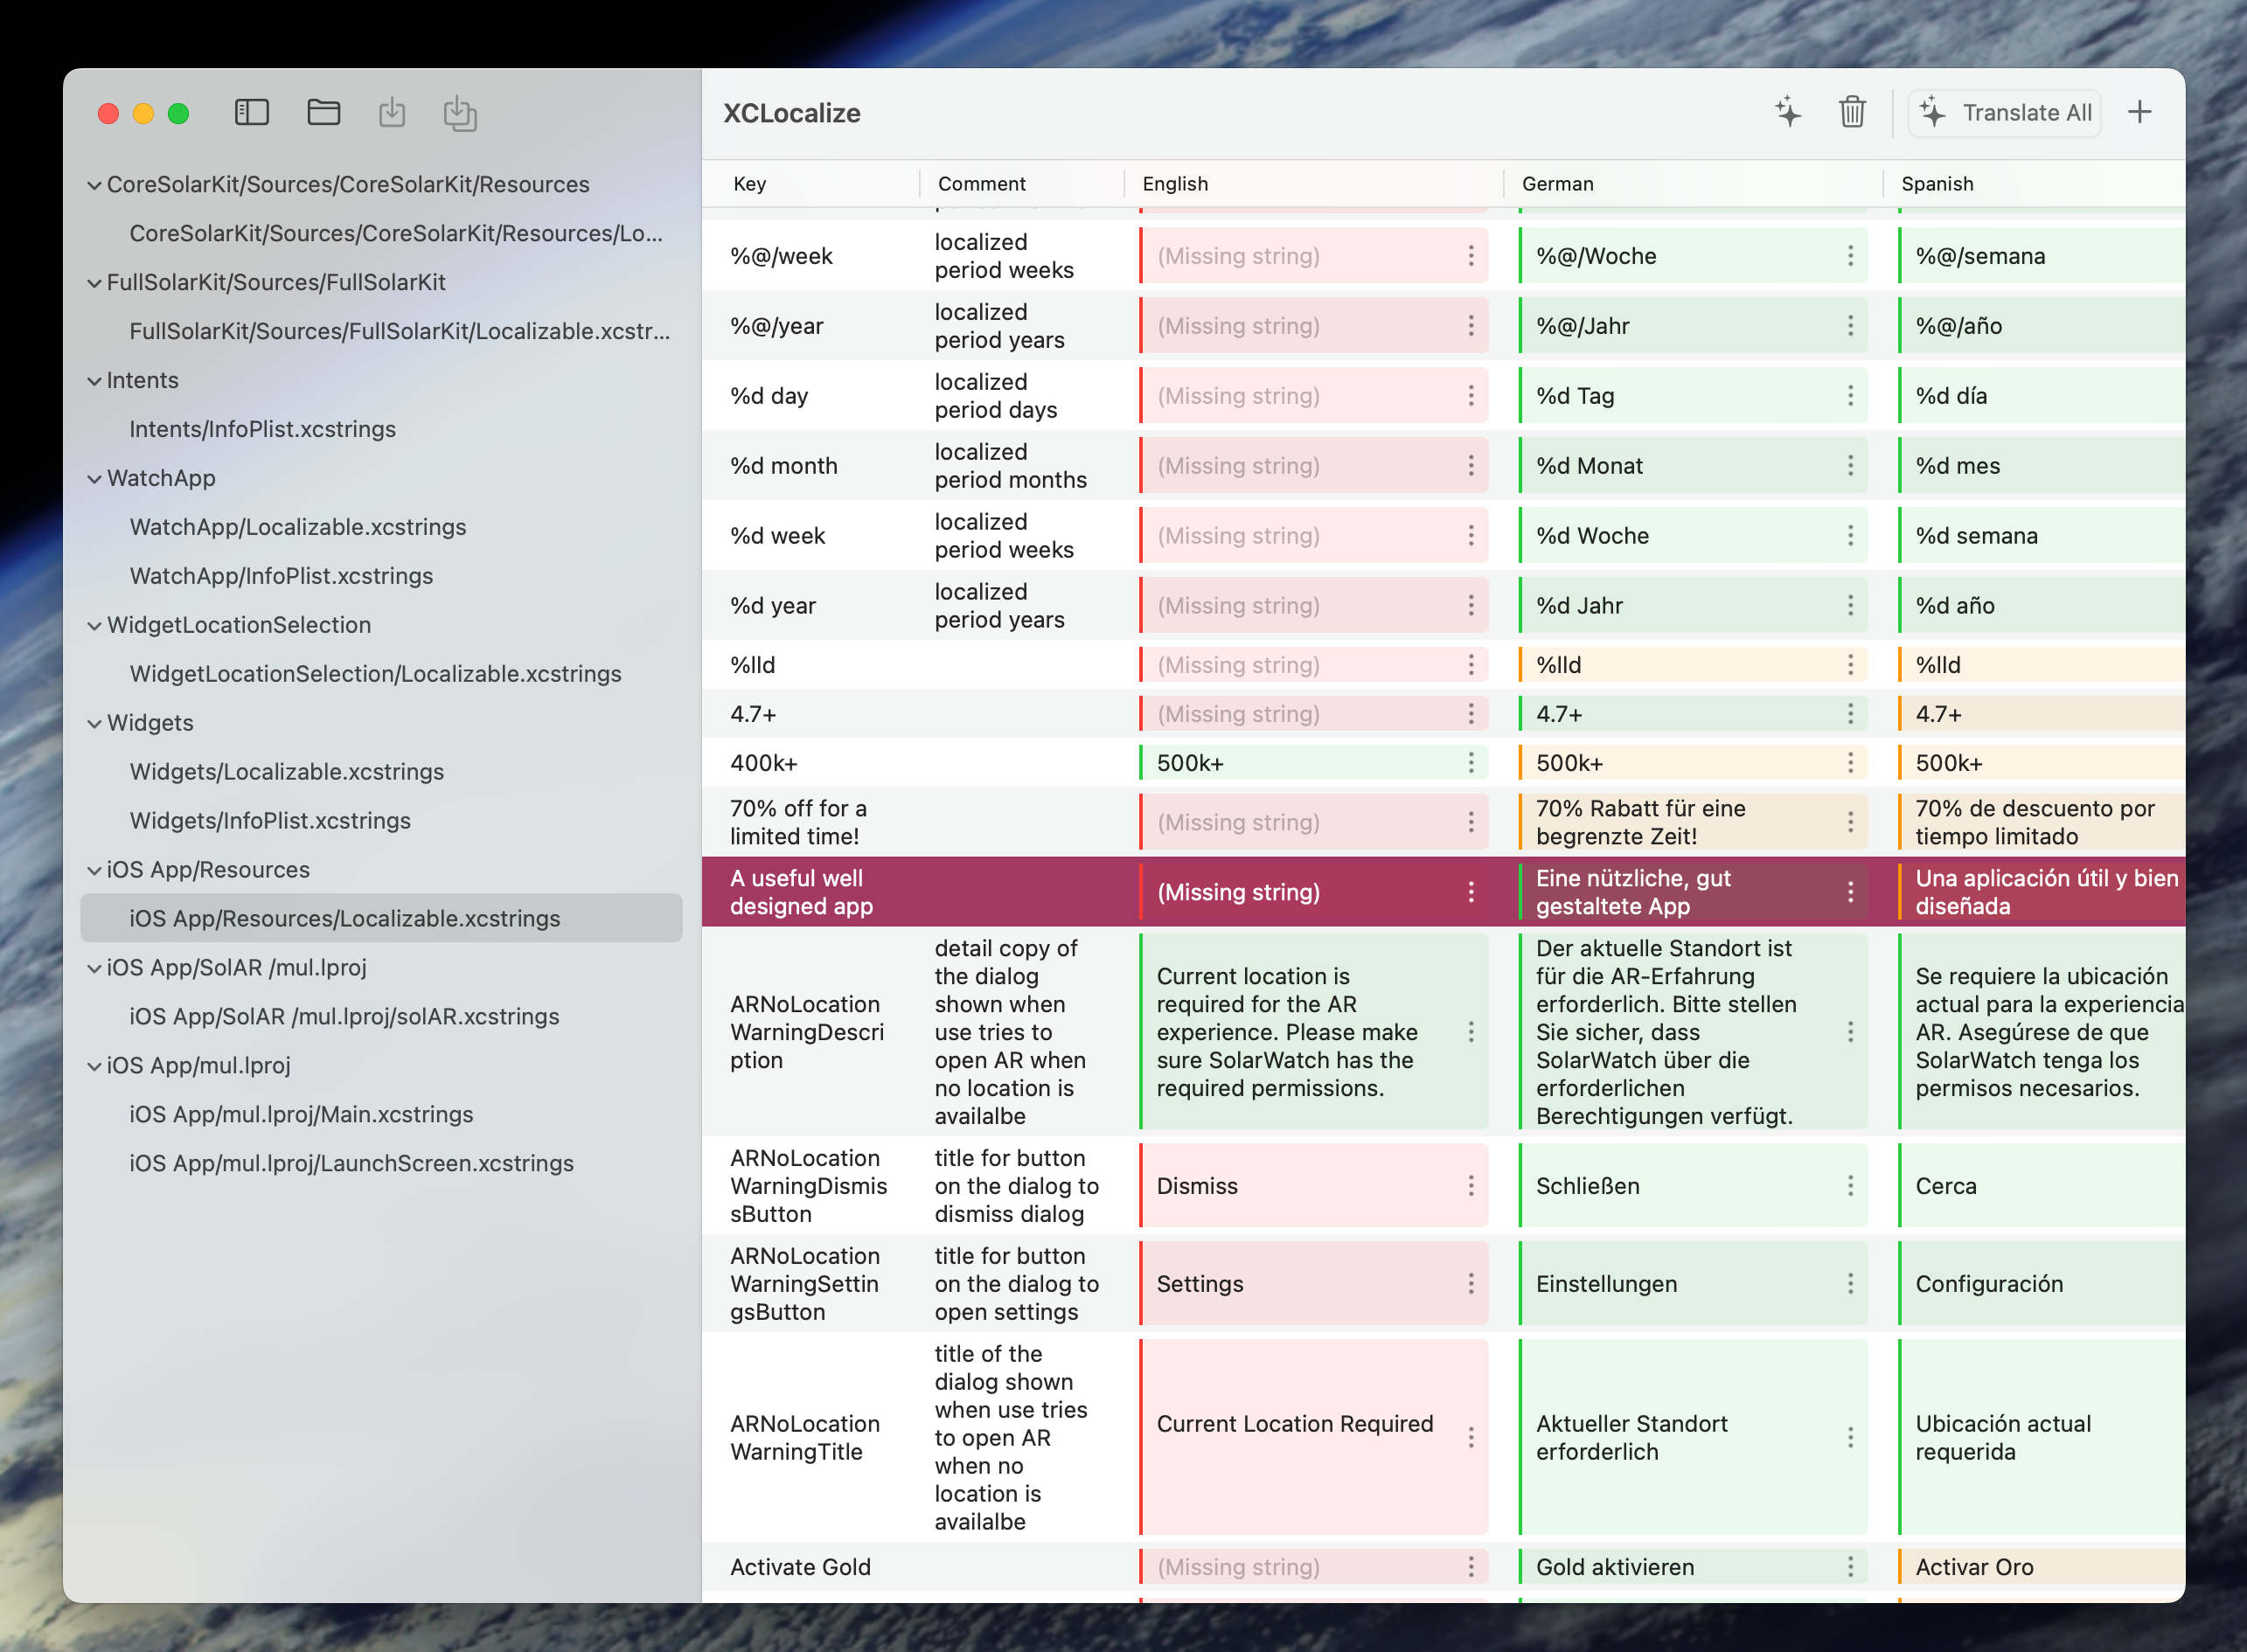Open options menu for German '%d Tag' cell
Viewport: 2247px width, 1652px height.
point(1850,396)
